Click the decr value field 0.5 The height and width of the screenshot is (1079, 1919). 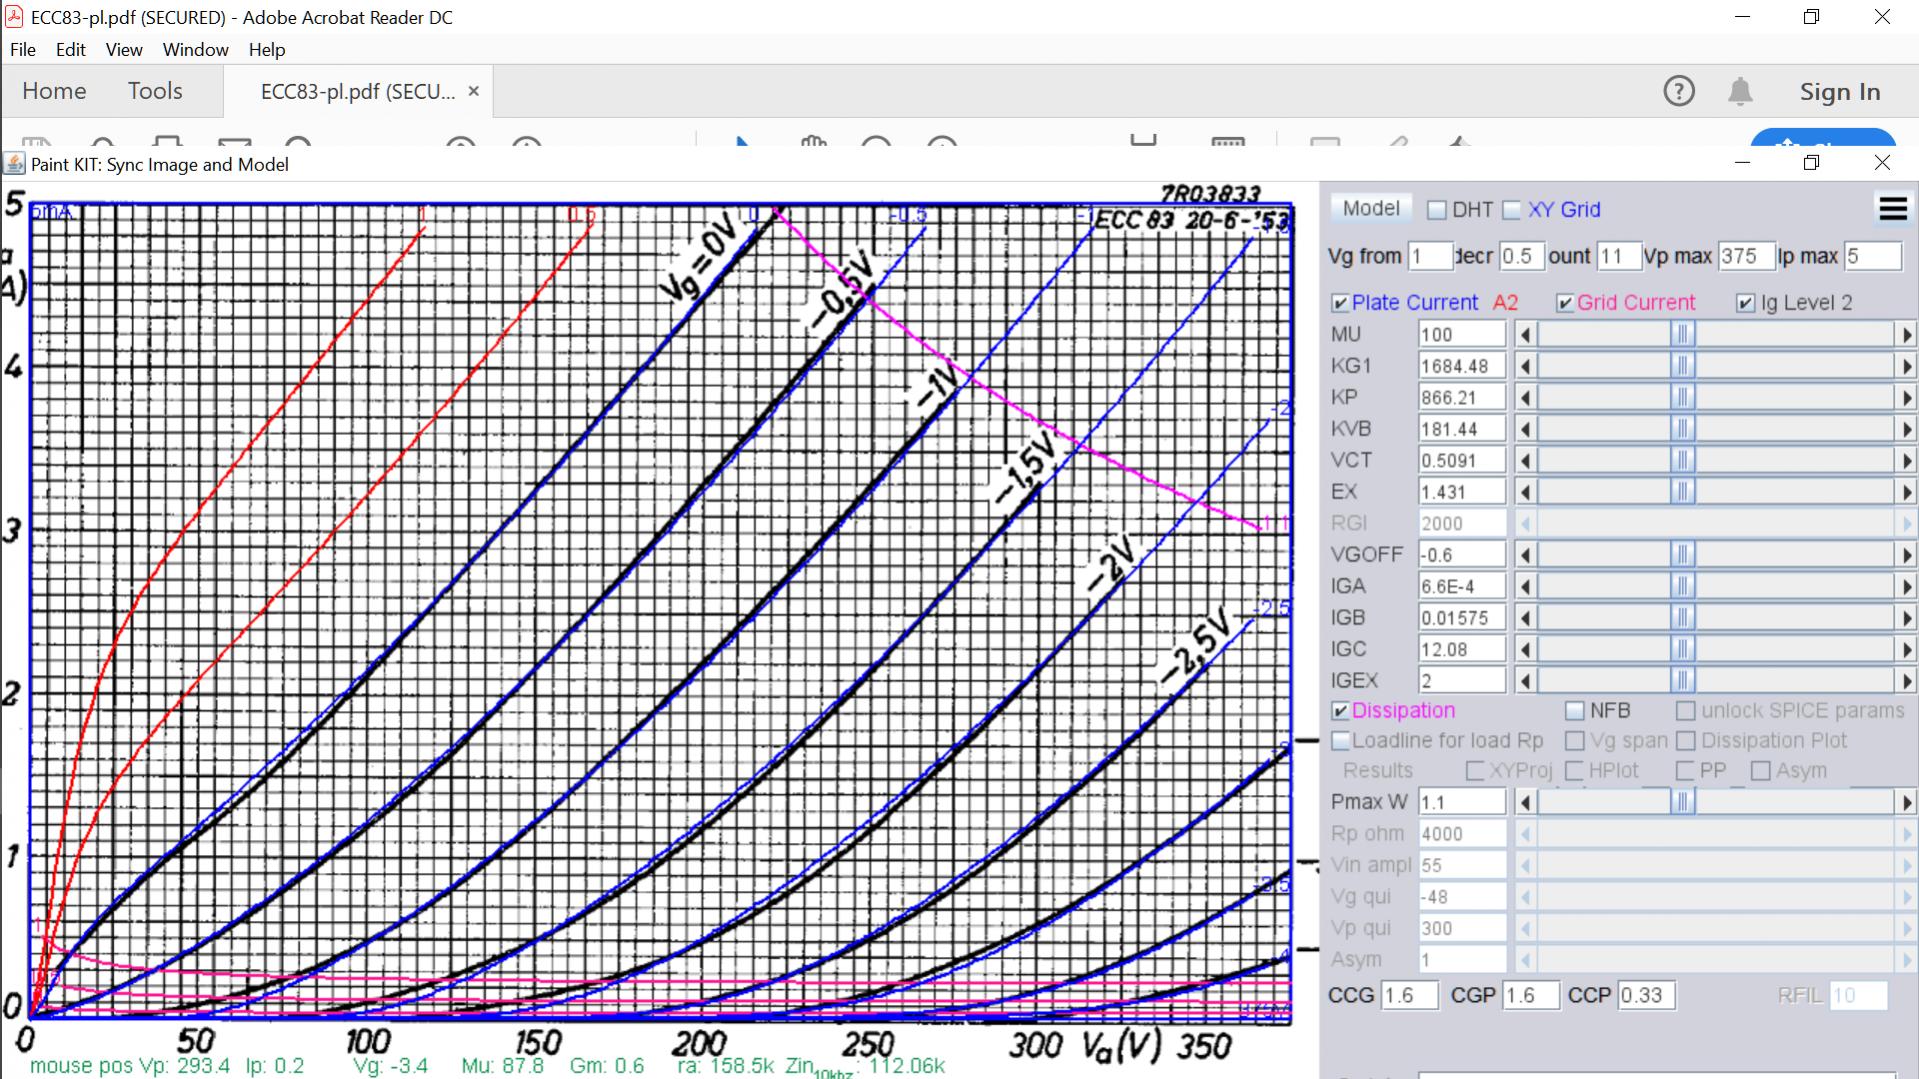point(1521,256)
